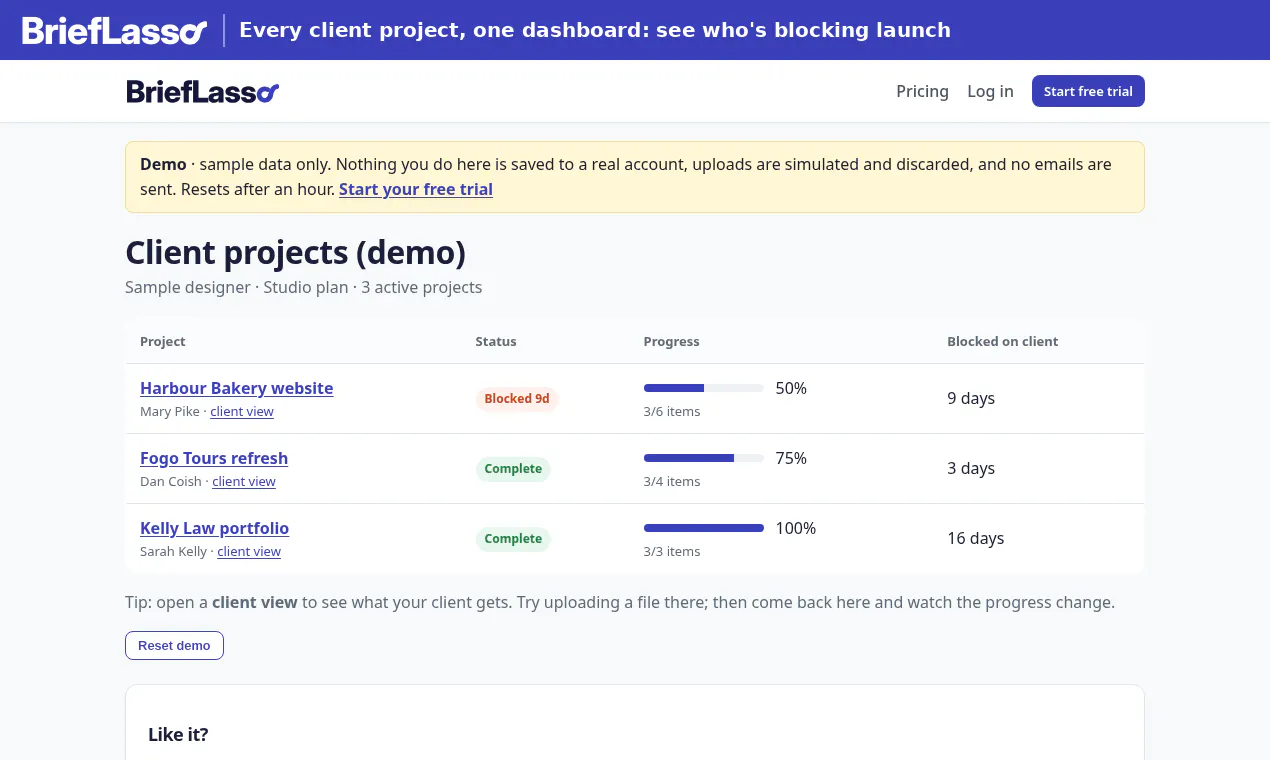Click the 3/4 items count
This screenshot has height=760, width=1270.
672,482
